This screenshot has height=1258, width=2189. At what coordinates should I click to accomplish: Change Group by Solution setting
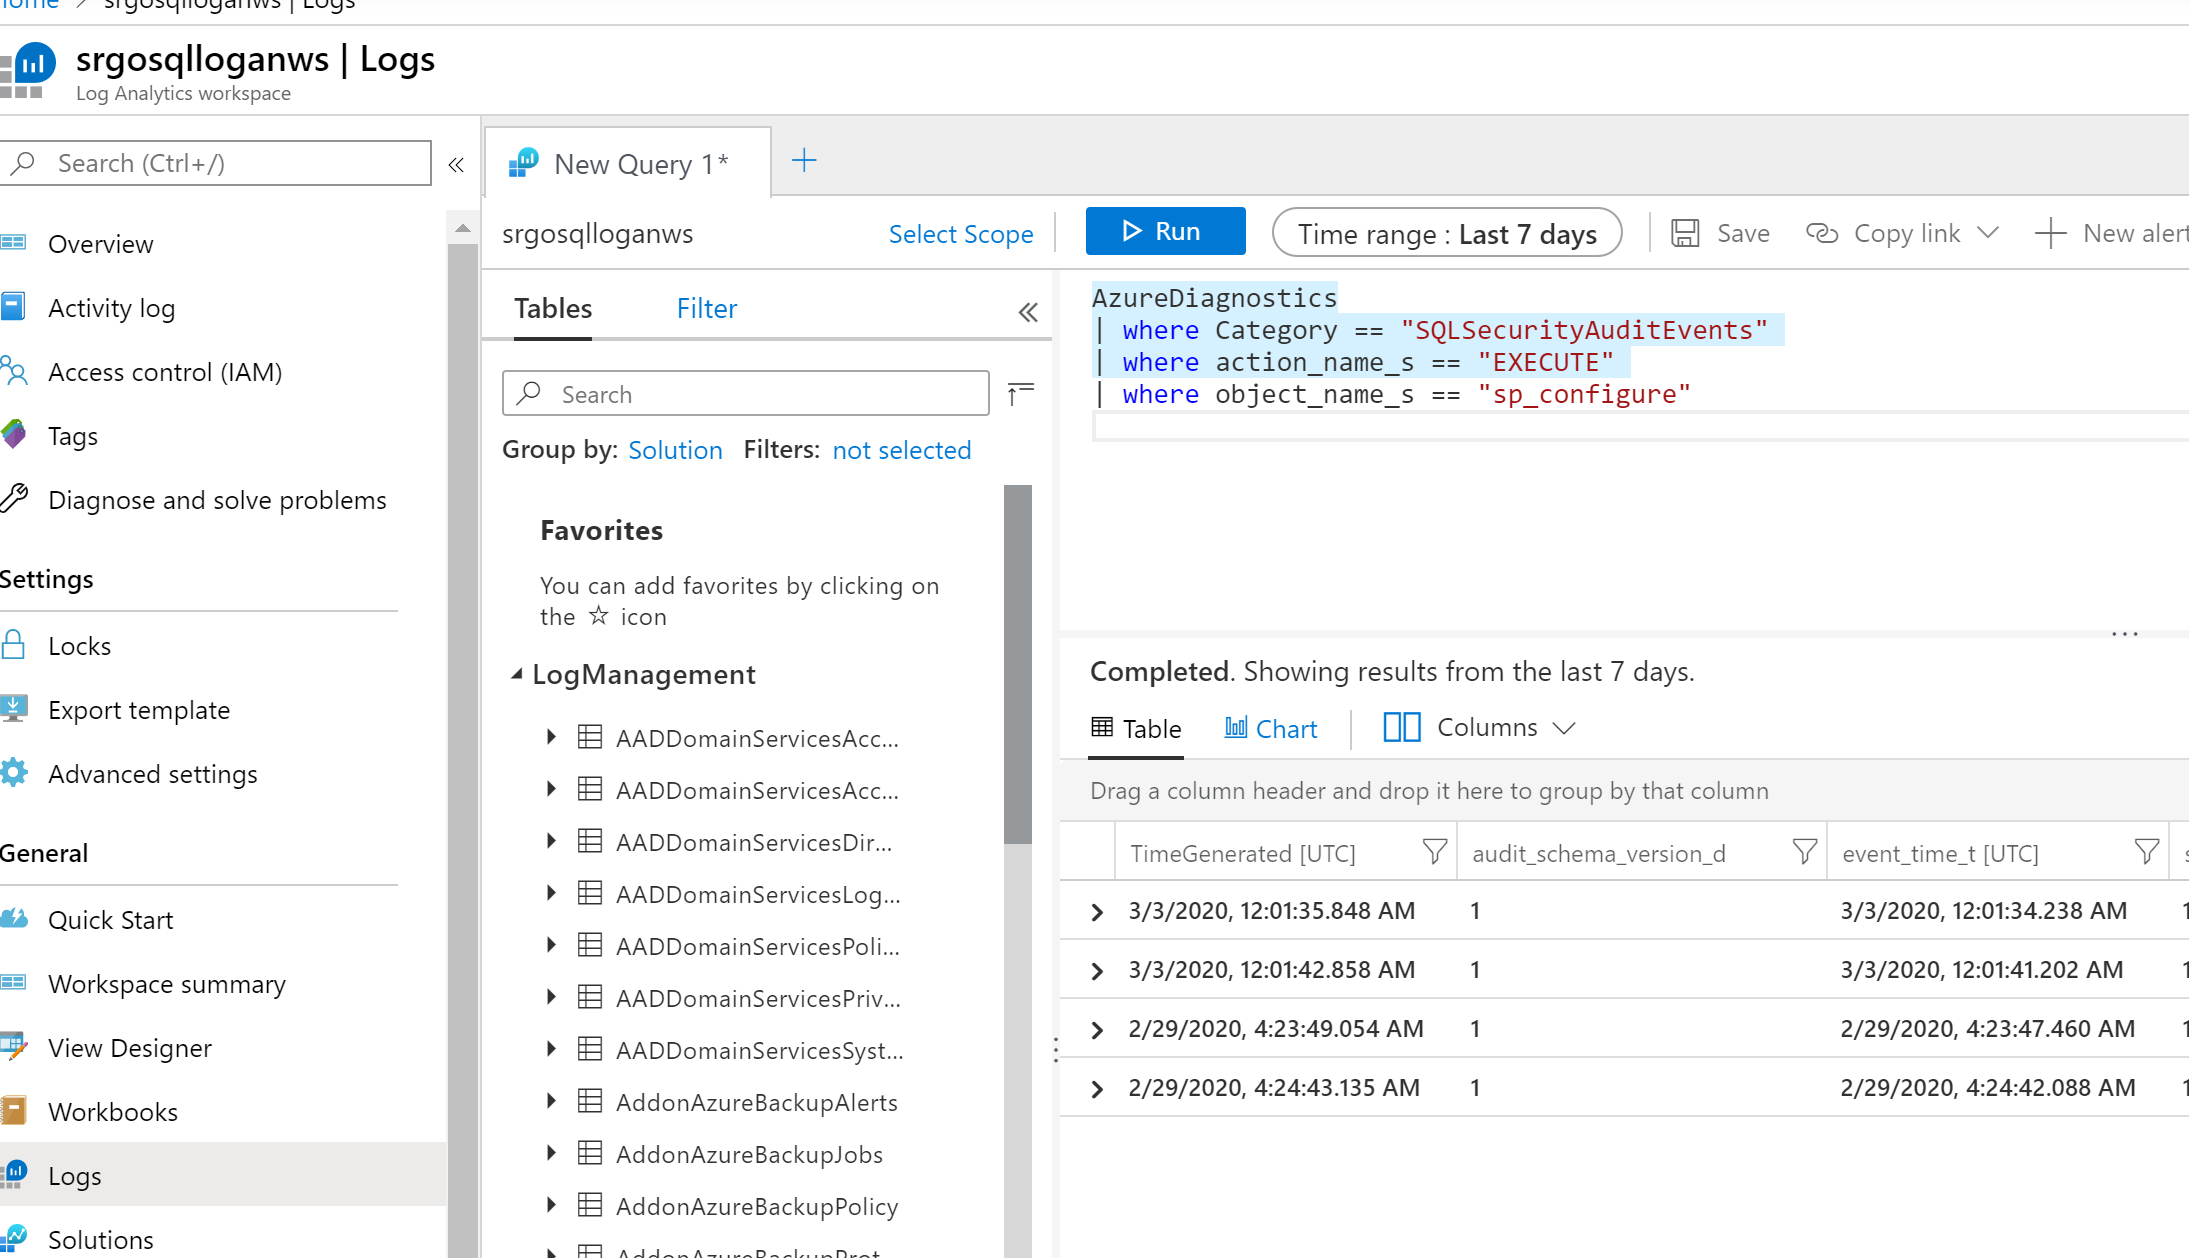pos(675,450)
